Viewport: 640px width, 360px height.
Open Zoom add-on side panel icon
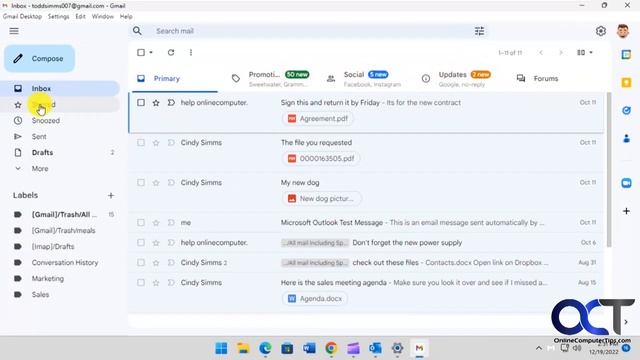tap(627, 183)
